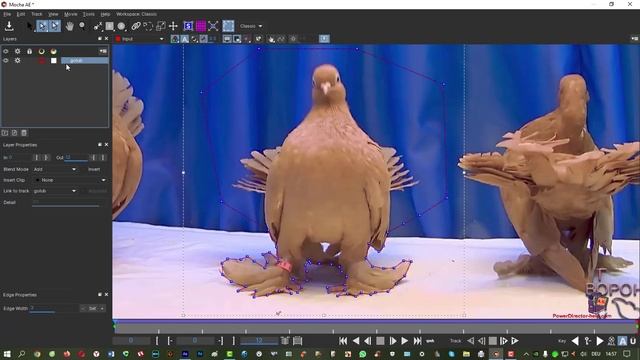Toggle all layers tracking cog header
The height and width of the screenshot is (360, 640).
point(18,51)
